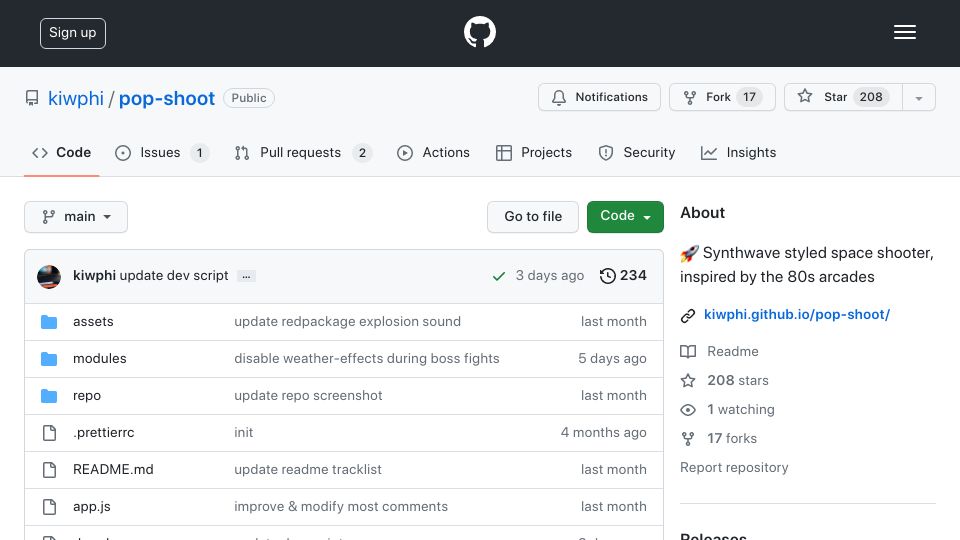
Task: Click the kiwphi avatar thumbnail
Action: coord(49,277)
